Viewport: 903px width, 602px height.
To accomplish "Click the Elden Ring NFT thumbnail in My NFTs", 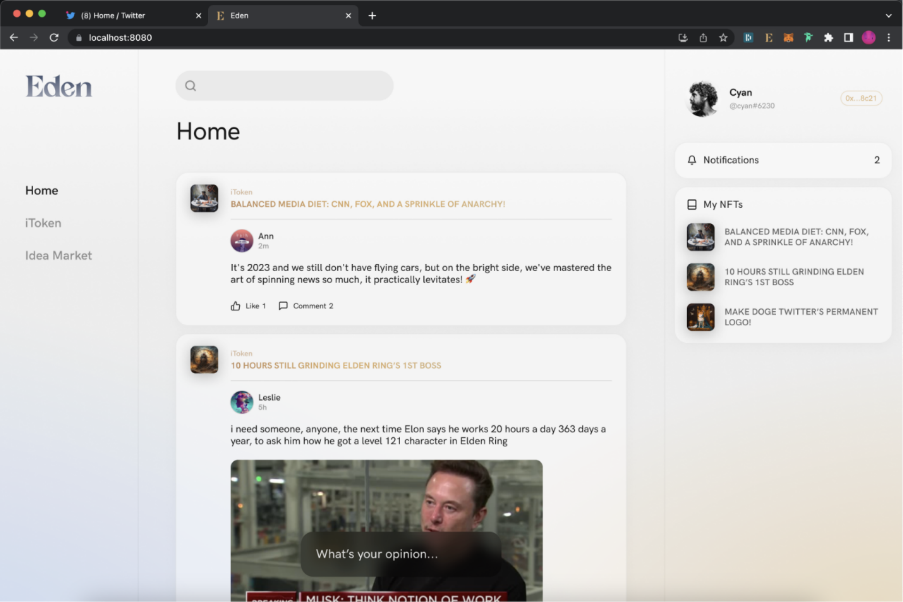I will 700,277.
